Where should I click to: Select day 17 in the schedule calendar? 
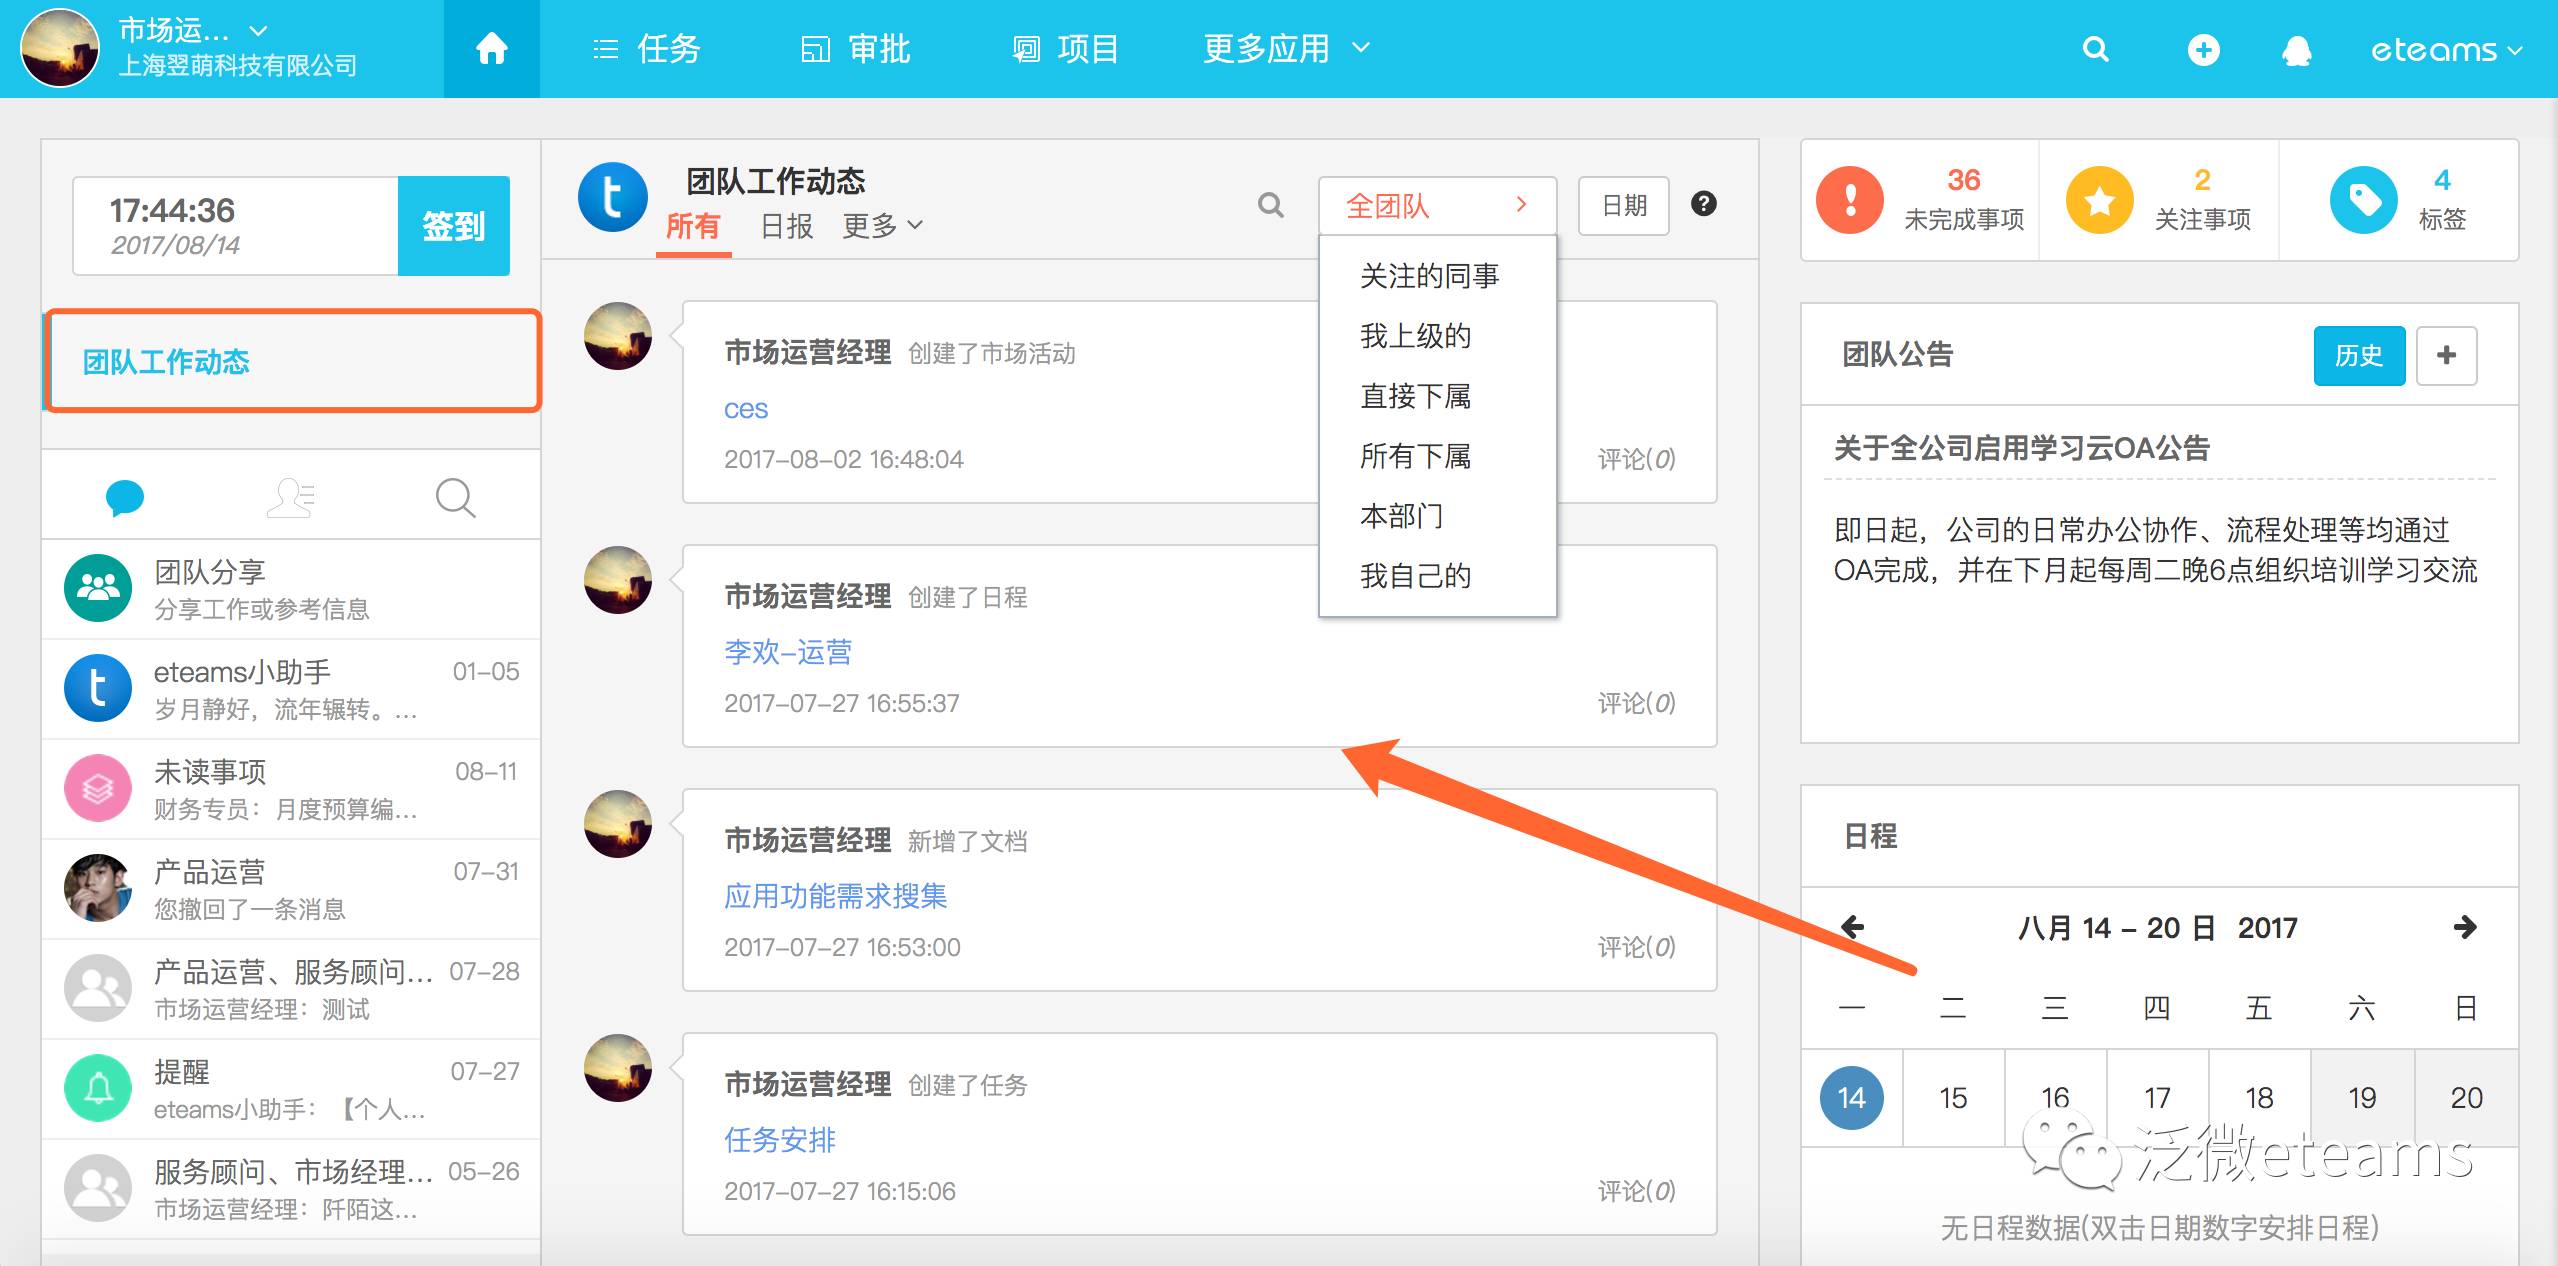click(x=2157, y=1097)
